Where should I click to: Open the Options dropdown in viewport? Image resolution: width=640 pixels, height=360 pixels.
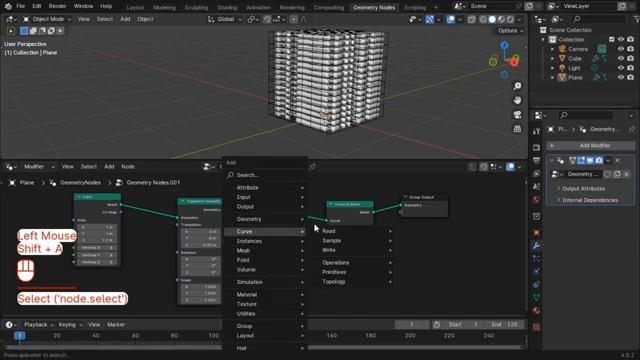point(510,31)
